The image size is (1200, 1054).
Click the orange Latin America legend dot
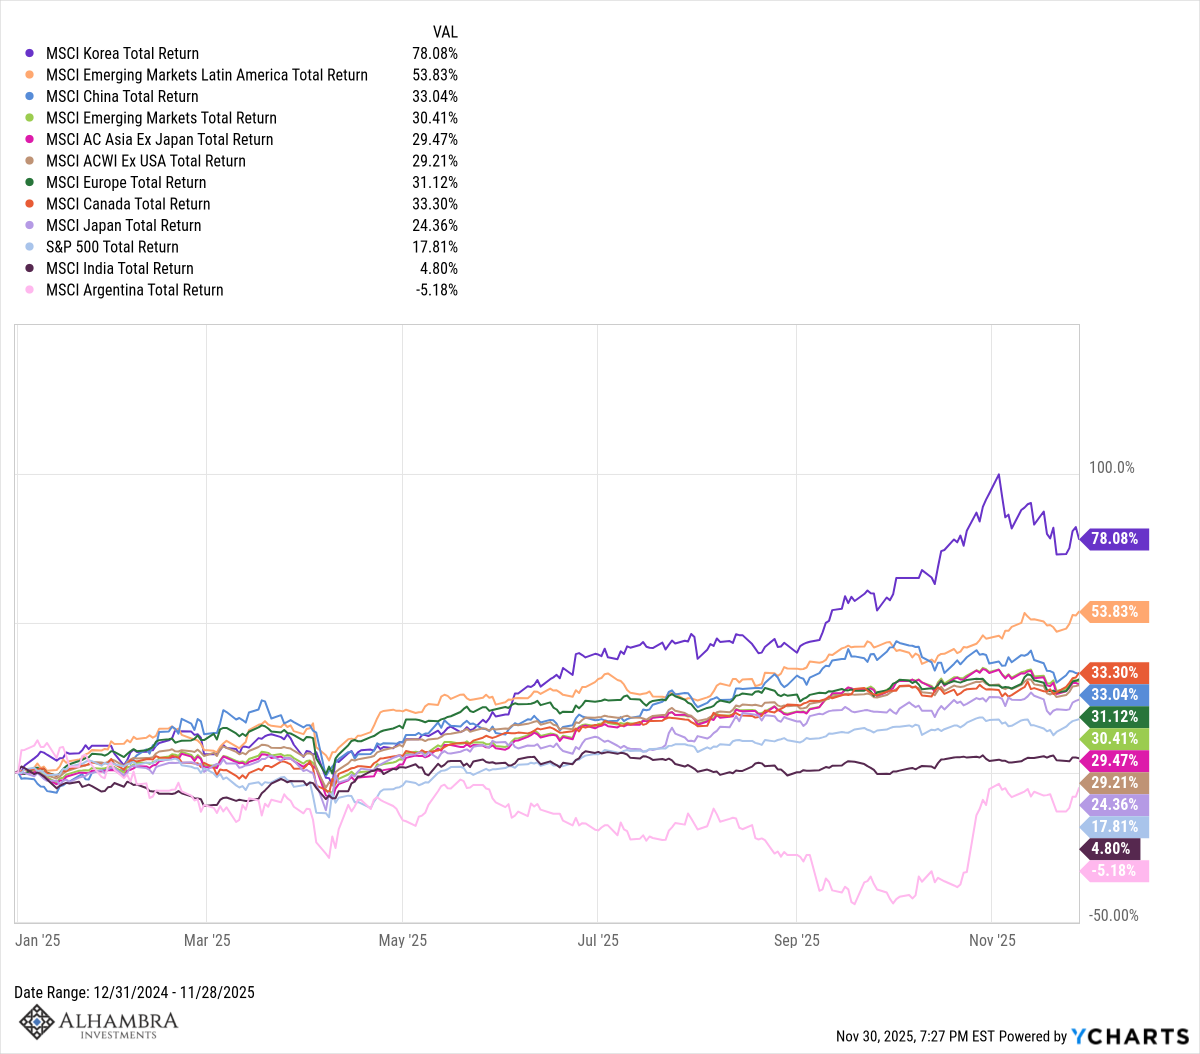tap(31, 75)
